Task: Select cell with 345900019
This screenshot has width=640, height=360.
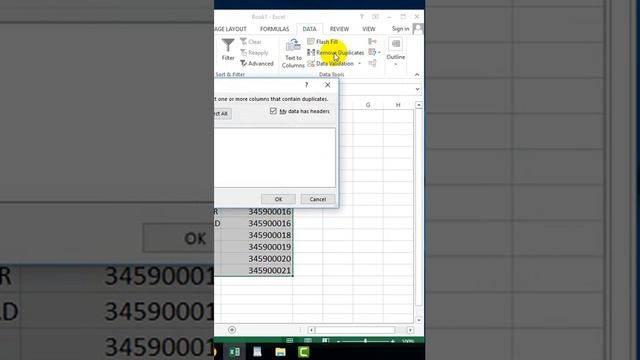Action: (257, 247)
